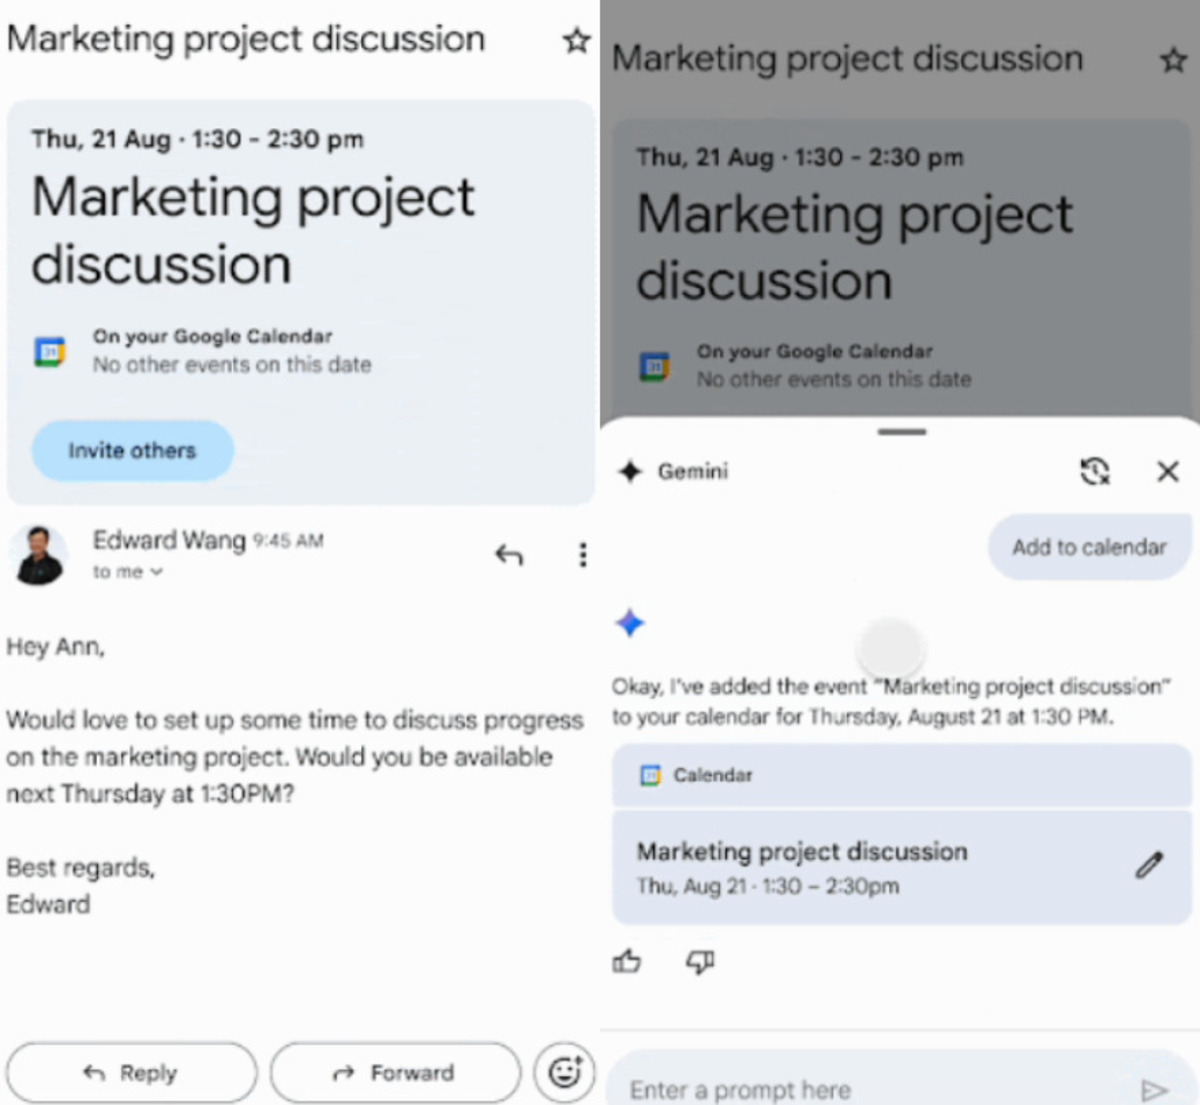Open Gemini chat history icon

pyautogui.click(x=1095, y=471)
